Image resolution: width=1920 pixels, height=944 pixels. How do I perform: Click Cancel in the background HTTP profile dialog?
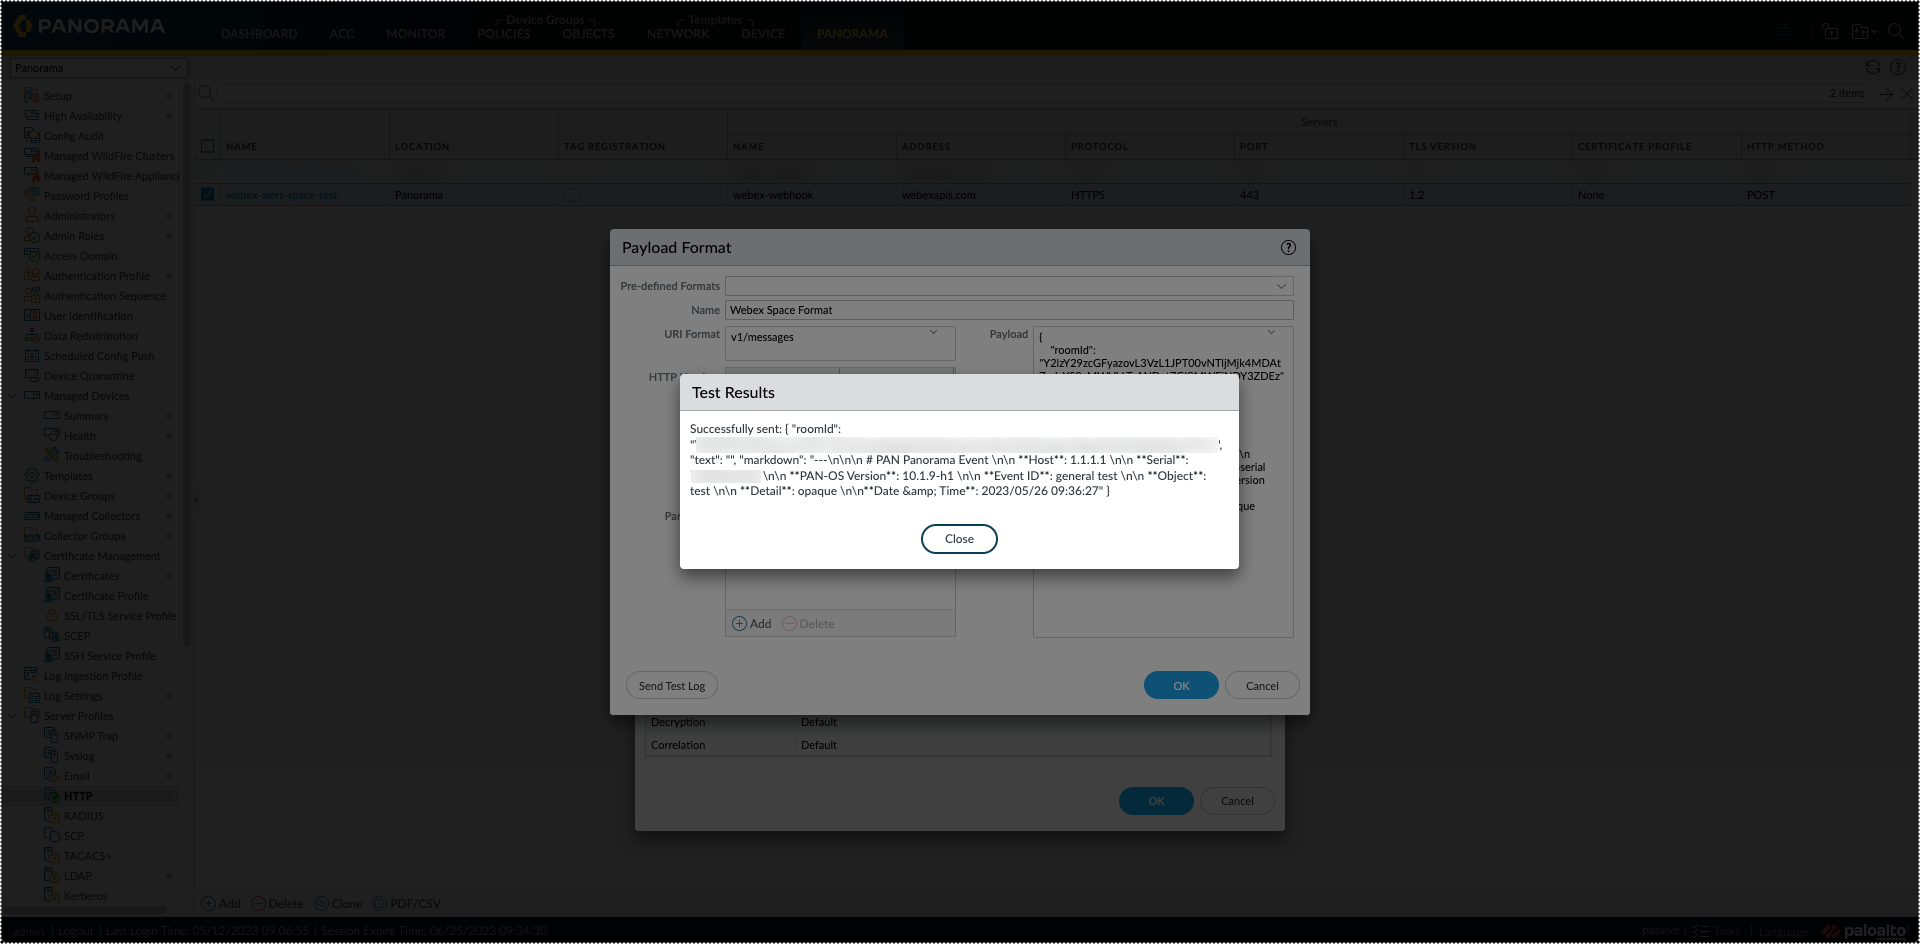[x=1237, y=801]
